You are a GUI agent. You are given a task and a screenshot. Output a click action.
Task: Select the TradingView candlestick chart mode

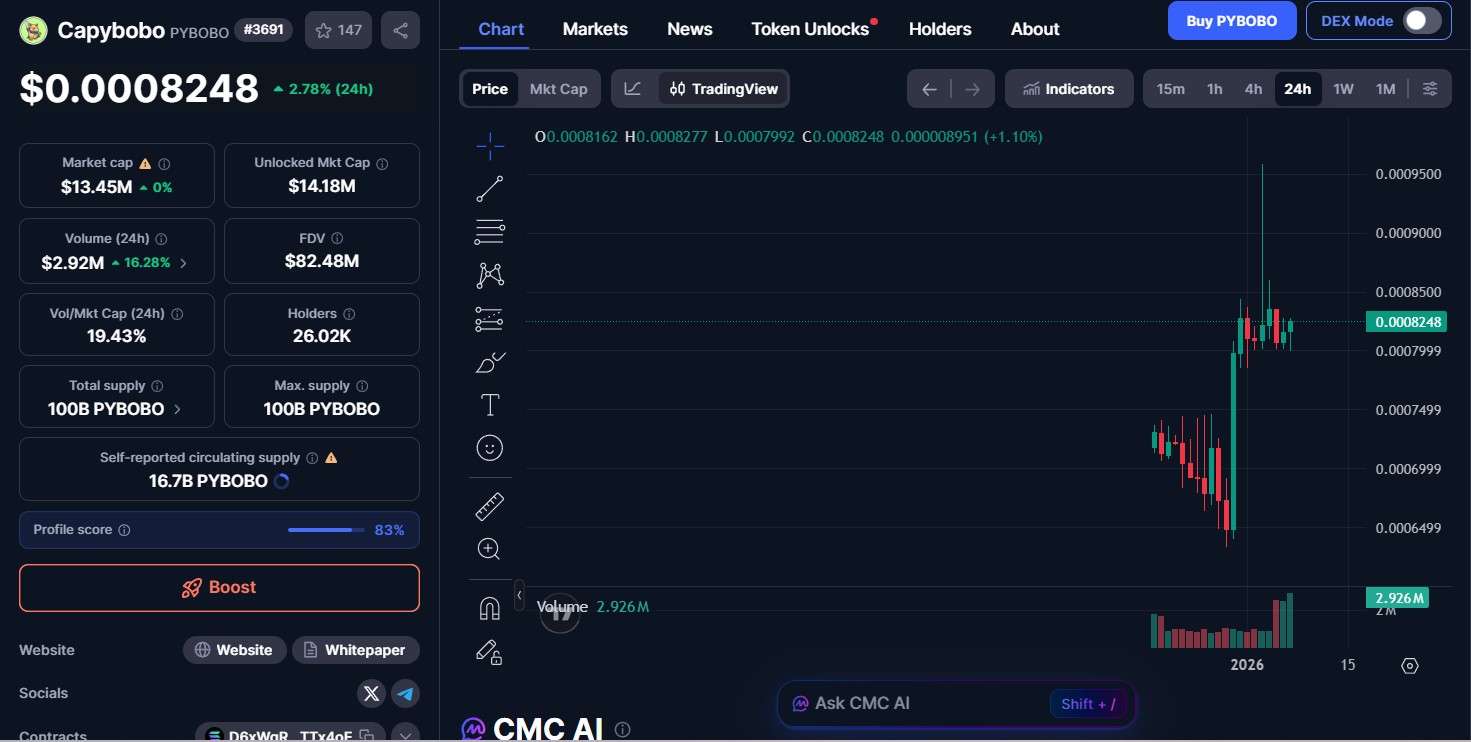coord(724,89)
